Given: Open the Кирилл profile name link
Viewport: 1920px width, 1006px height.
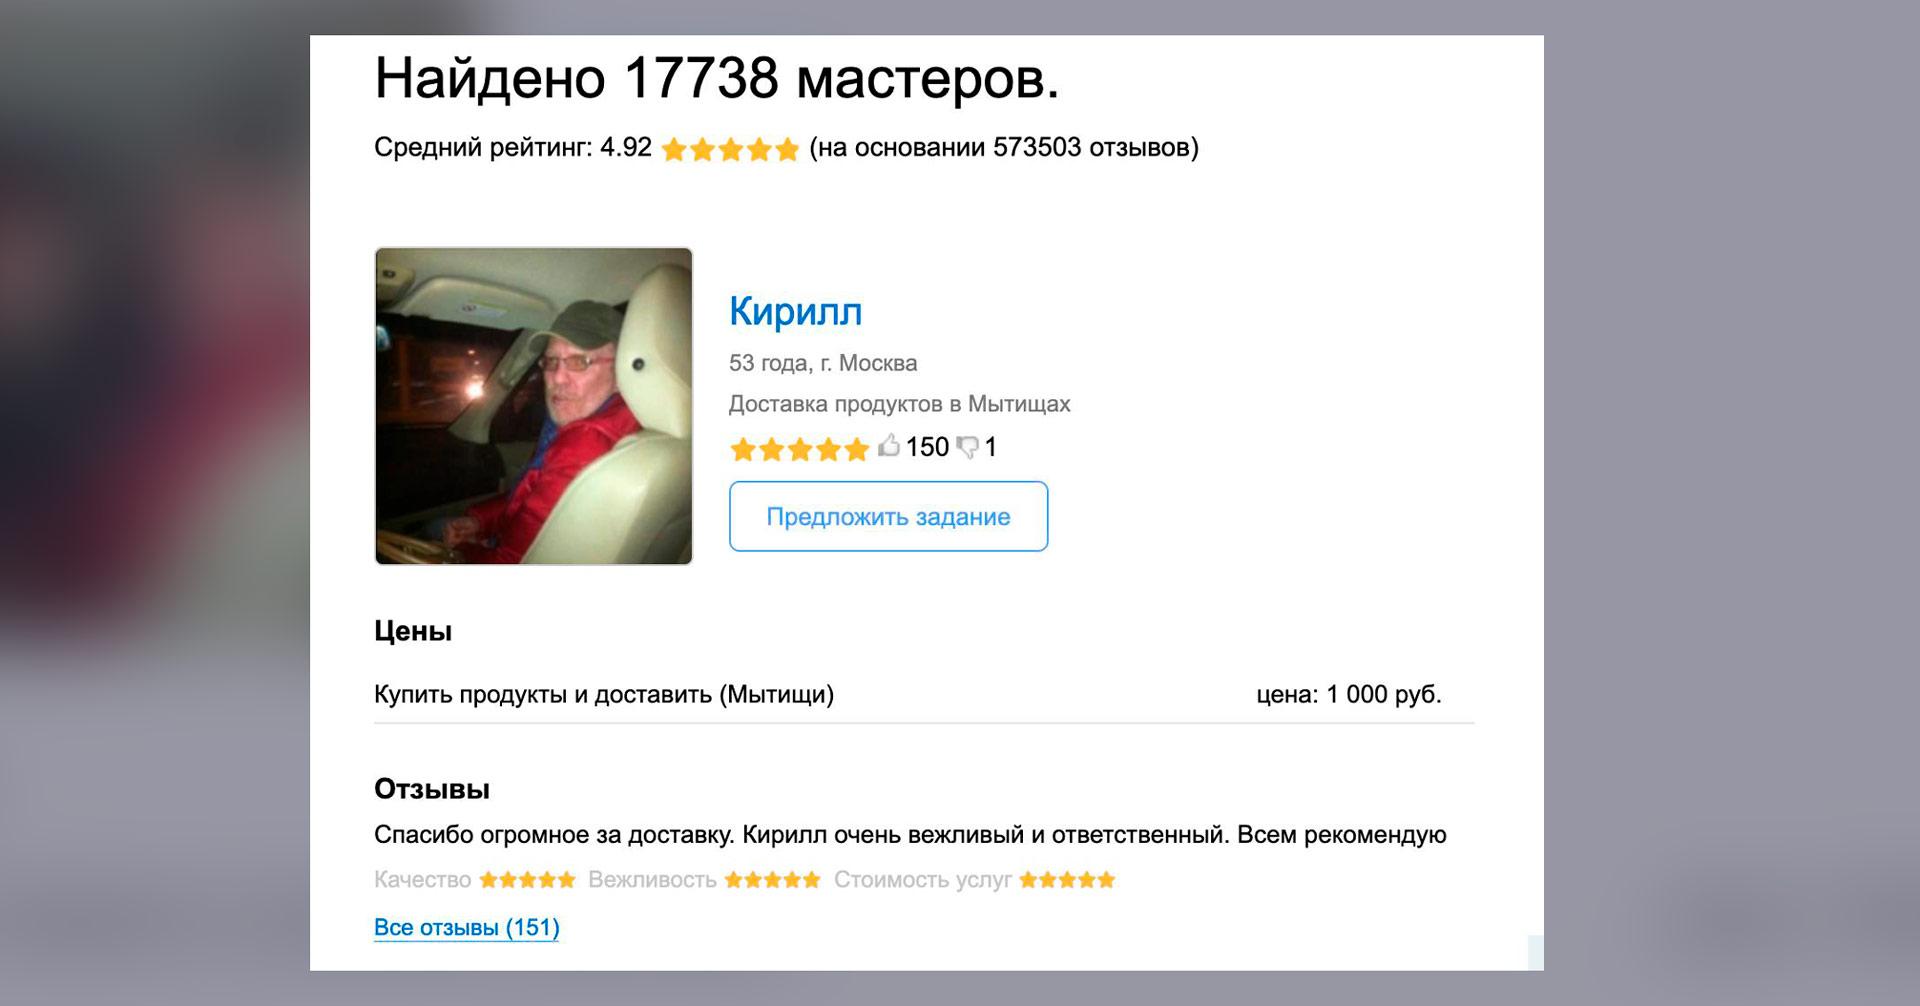Looking at the screenshot, I should coord(796,311).
